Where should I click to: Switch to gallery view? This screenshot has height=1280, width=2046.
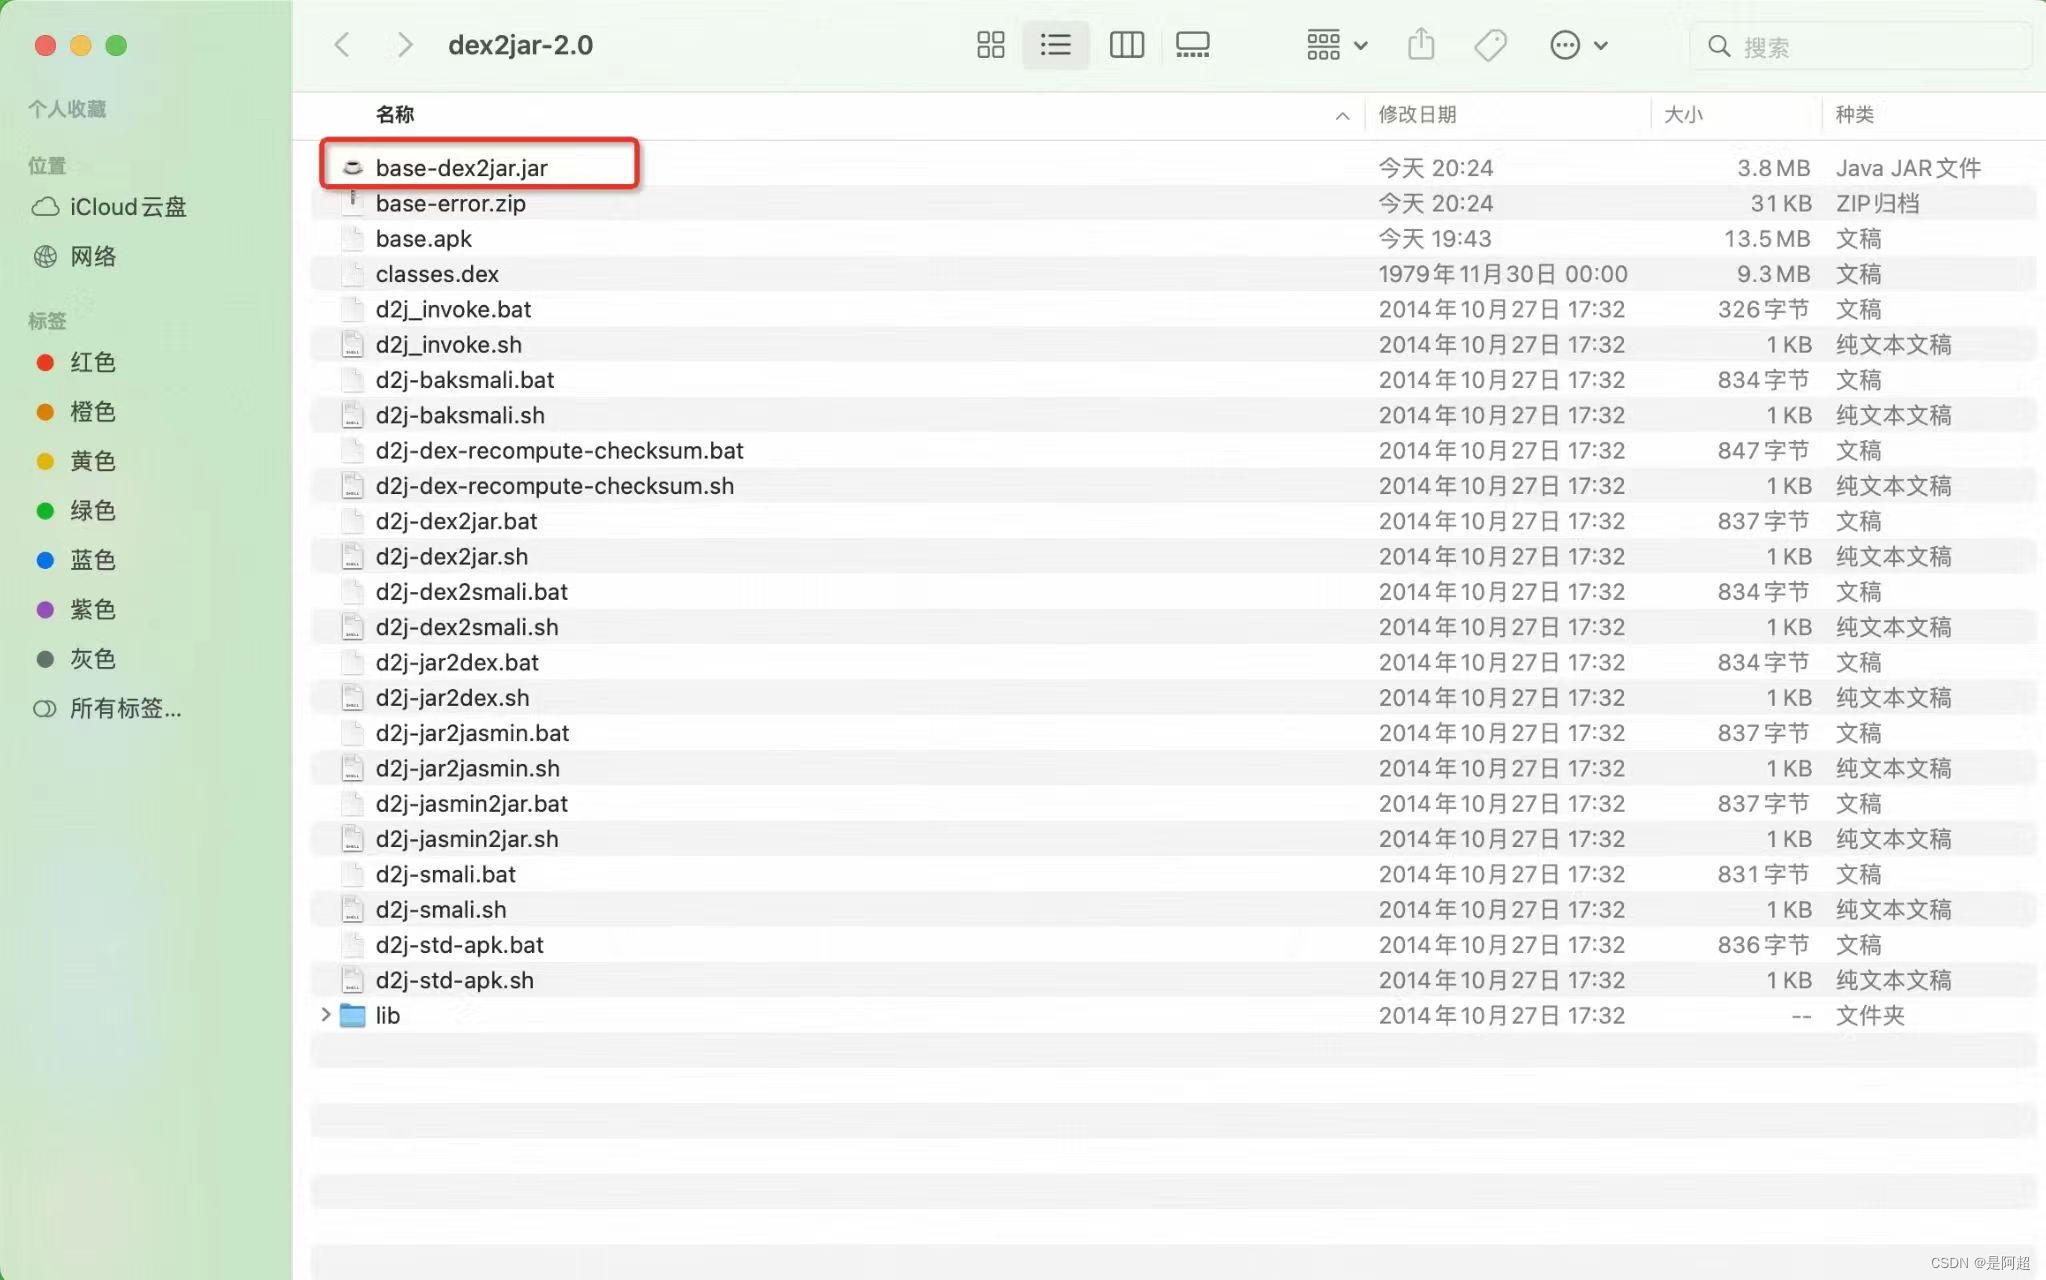(1192, 45)
